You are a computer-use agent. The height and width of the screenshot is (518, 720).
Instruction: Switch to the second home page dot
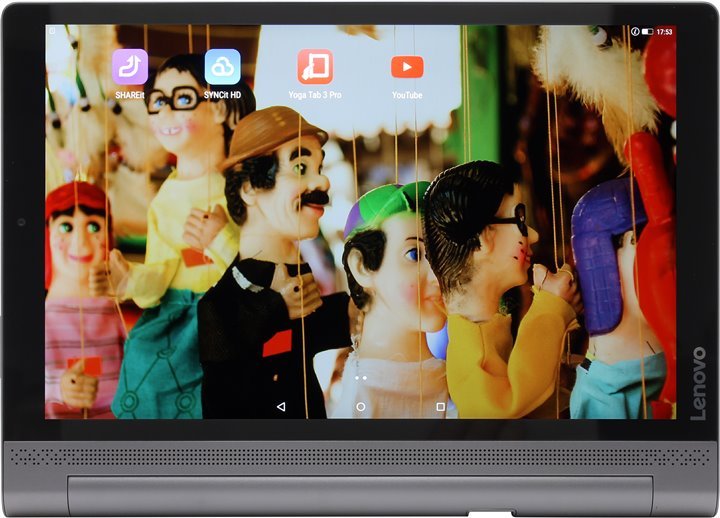tap(365, 379)
